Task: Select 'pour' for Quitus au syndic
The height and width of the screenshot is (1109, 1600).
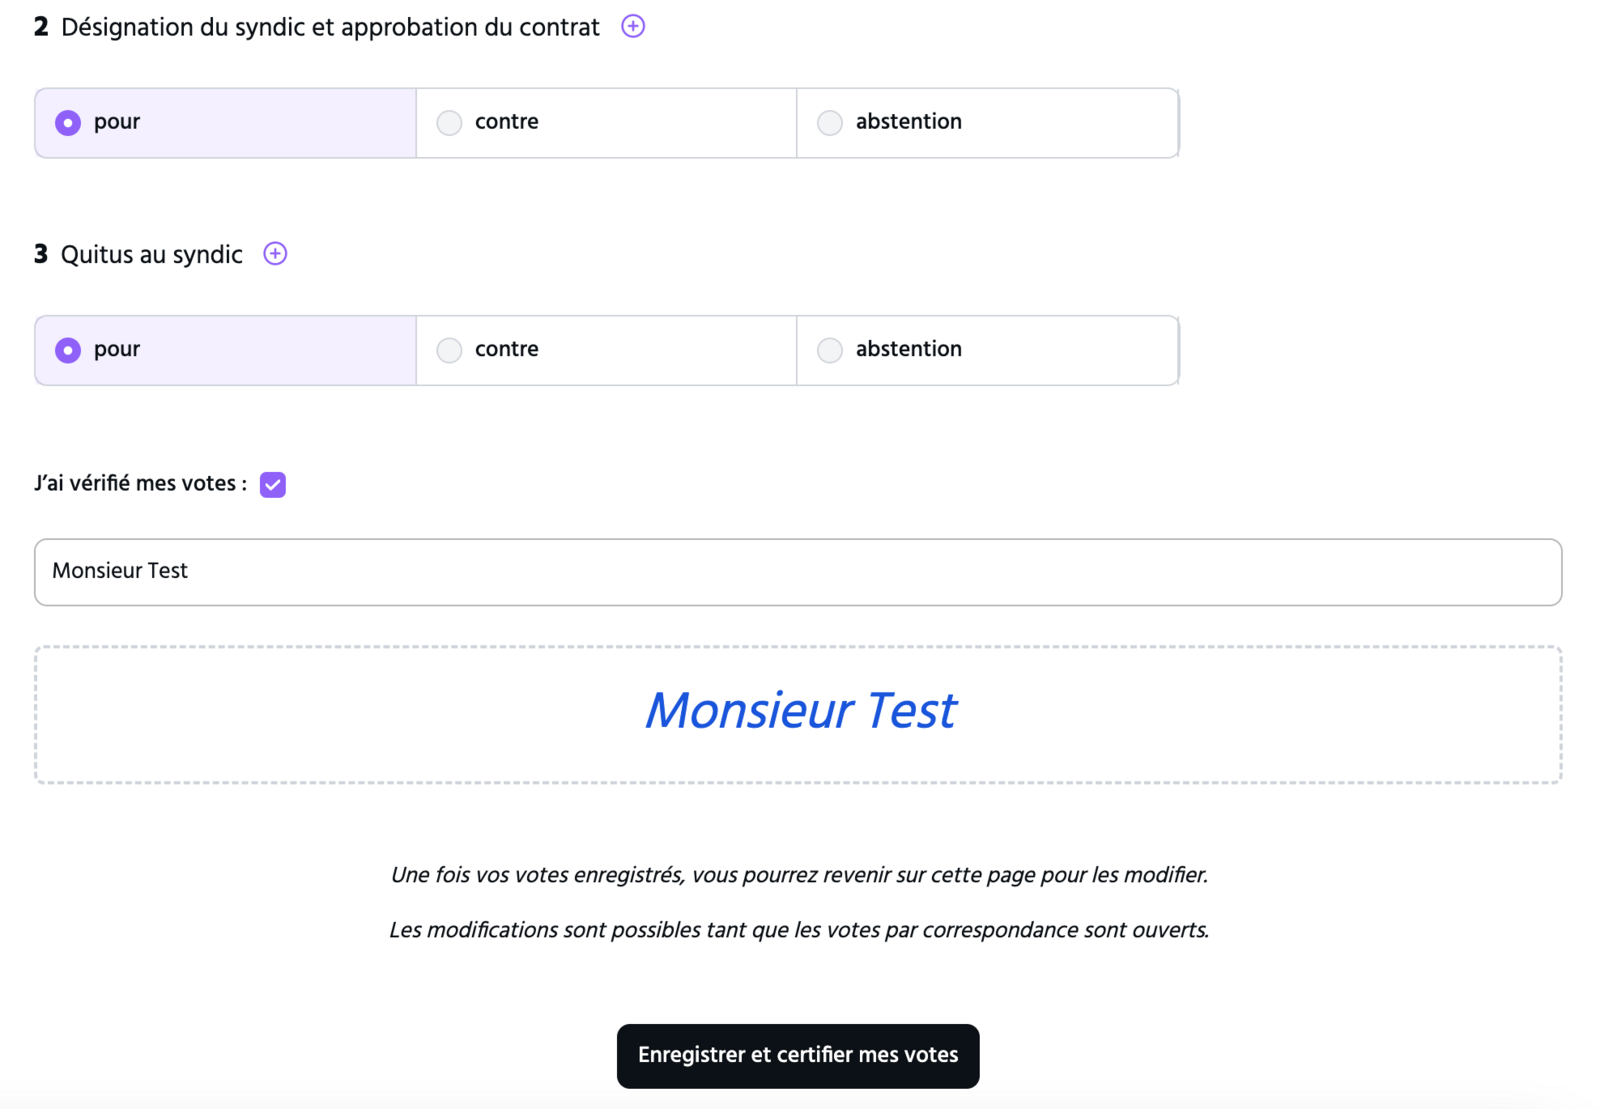Action: click(226, 350)
